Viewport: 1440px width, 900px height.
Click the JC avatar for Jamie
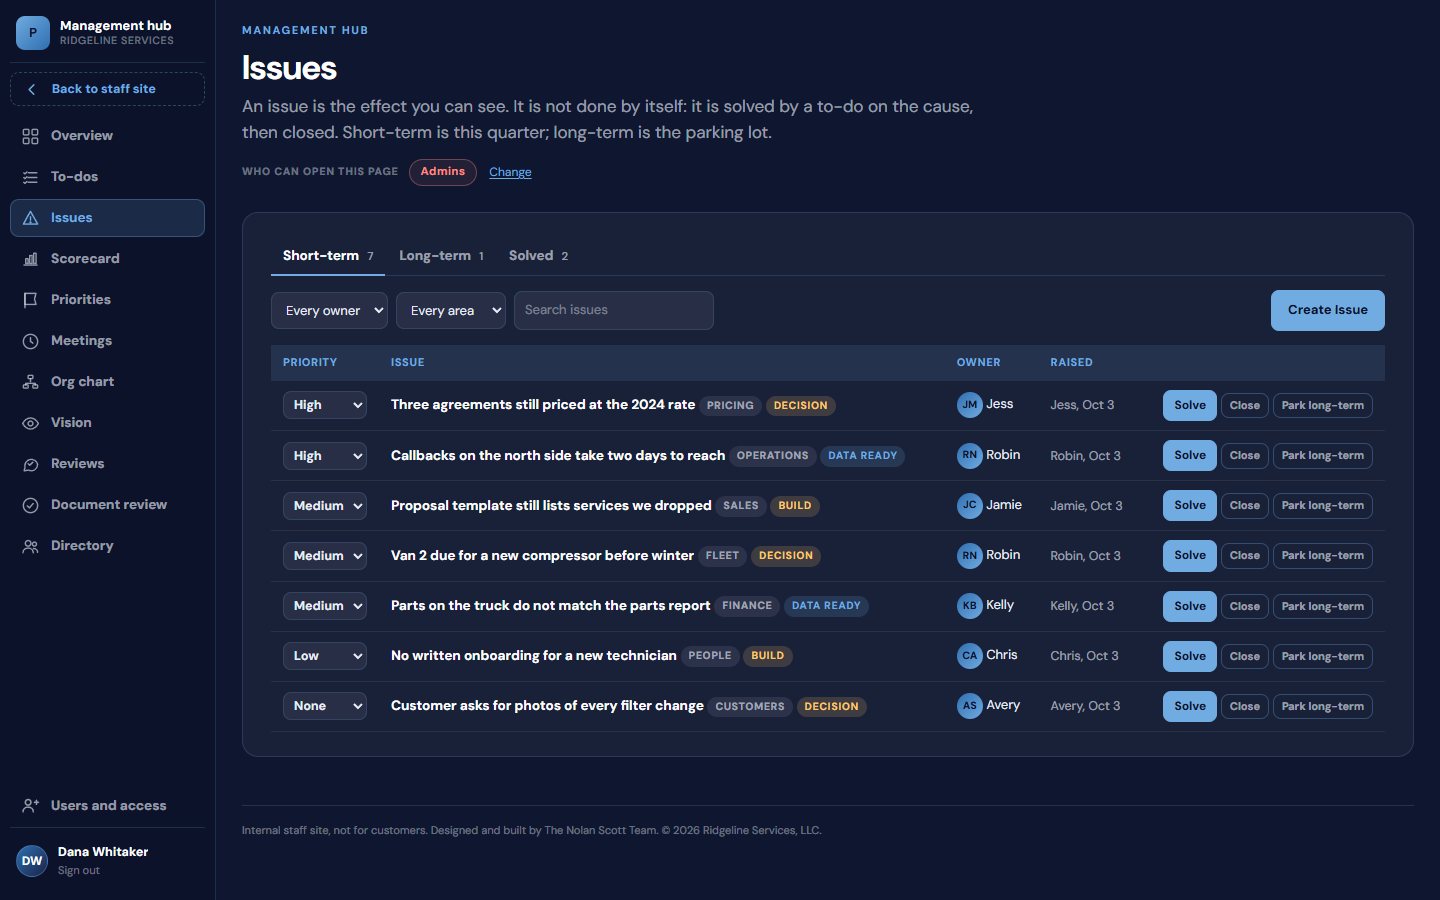pyautogui.click(x=969, y=505)
